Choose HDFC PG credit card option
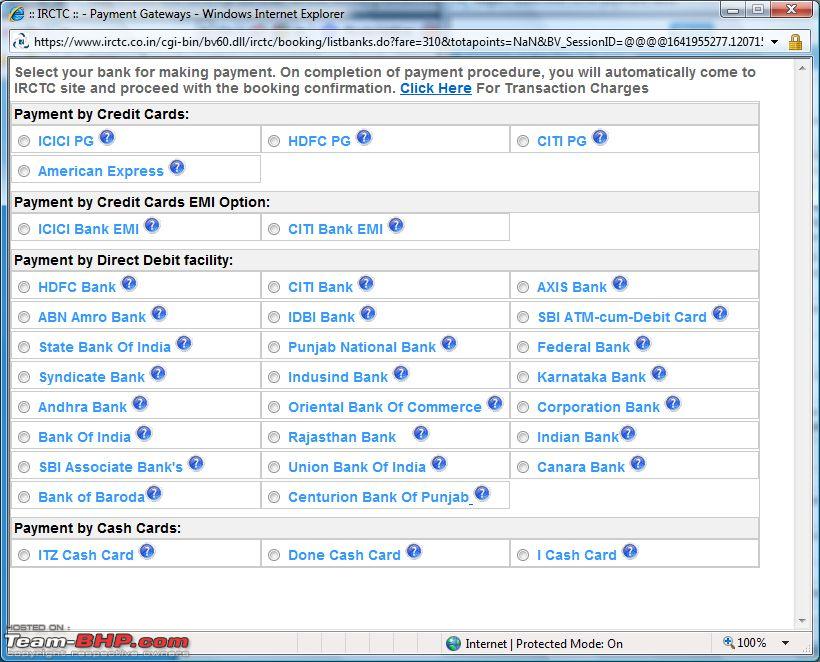820x662 pixels. coord(274,141)
